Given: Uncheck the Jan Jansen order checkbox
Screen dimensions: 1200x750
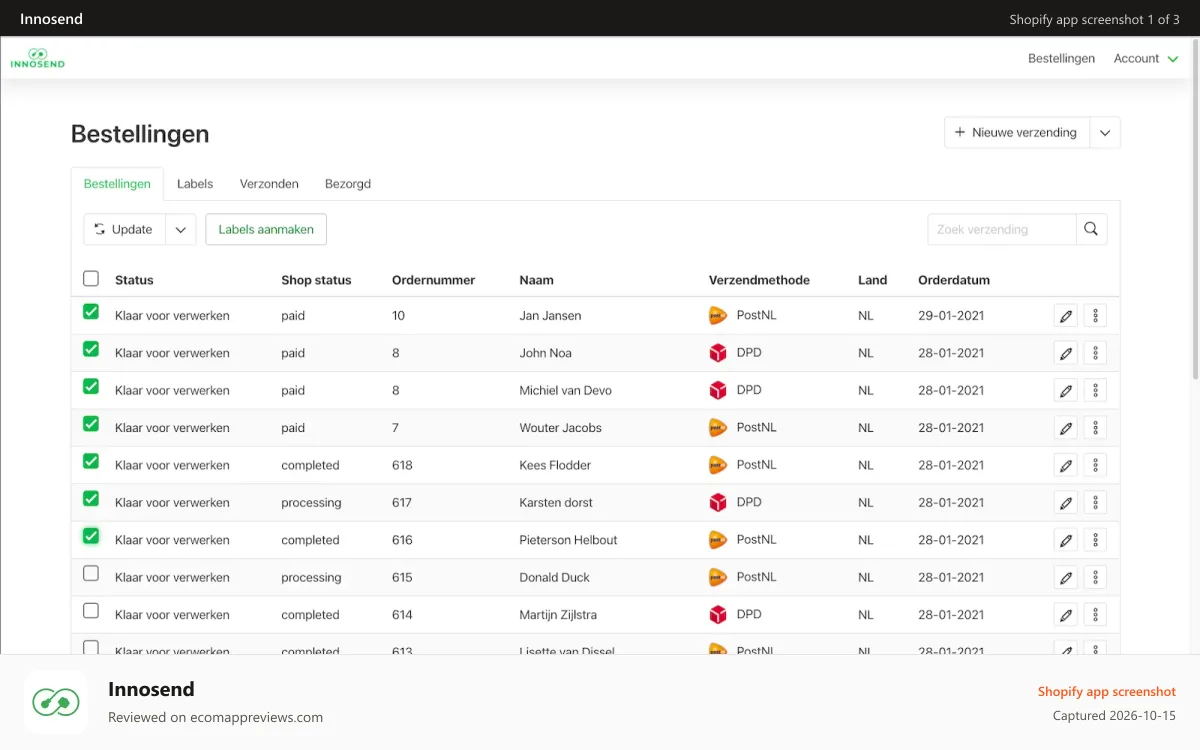Looking at the screenshot, I should coord(91,312).
